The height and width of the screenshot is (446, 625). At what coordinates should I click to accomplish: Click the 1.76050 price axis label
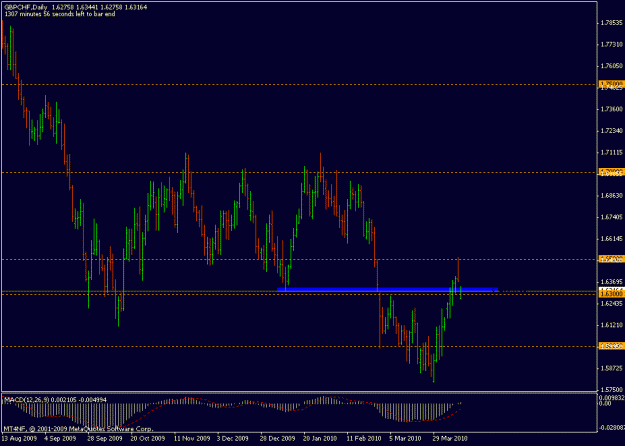pyautogui.click(x=611, y=66)
